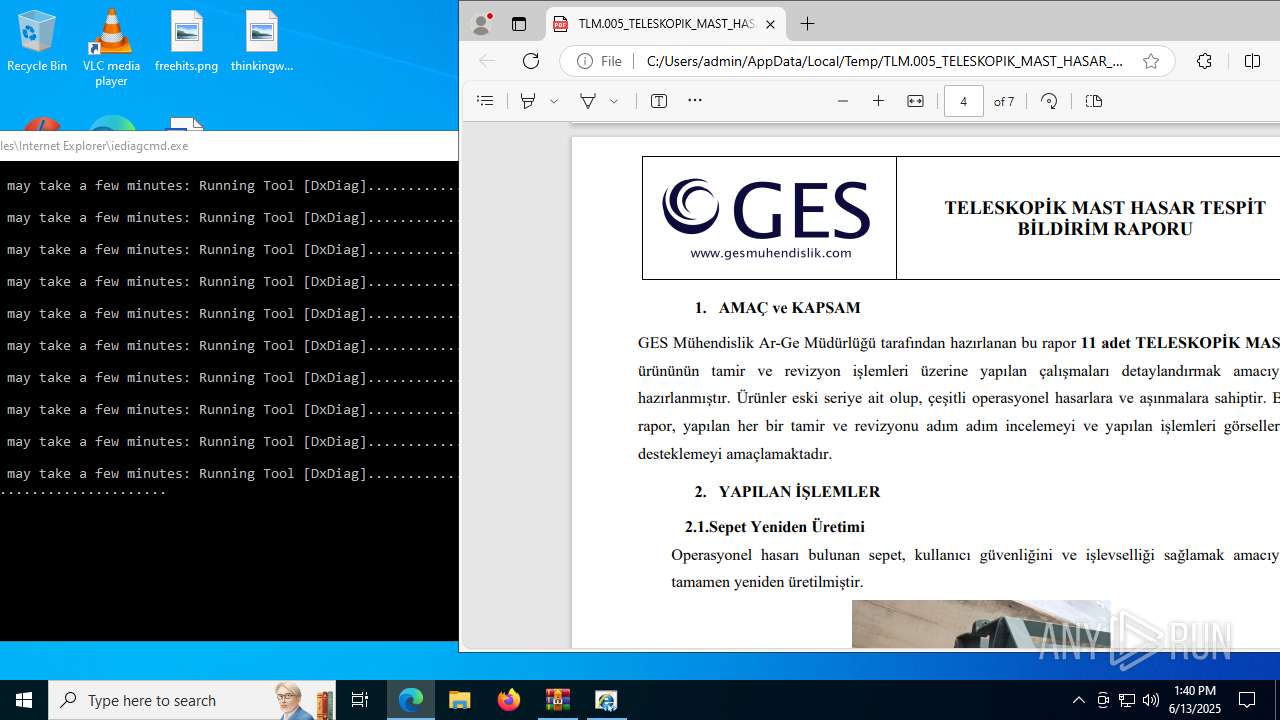Expand draw tool options dropdown
1280x720 pixels.
click(614, 101)
